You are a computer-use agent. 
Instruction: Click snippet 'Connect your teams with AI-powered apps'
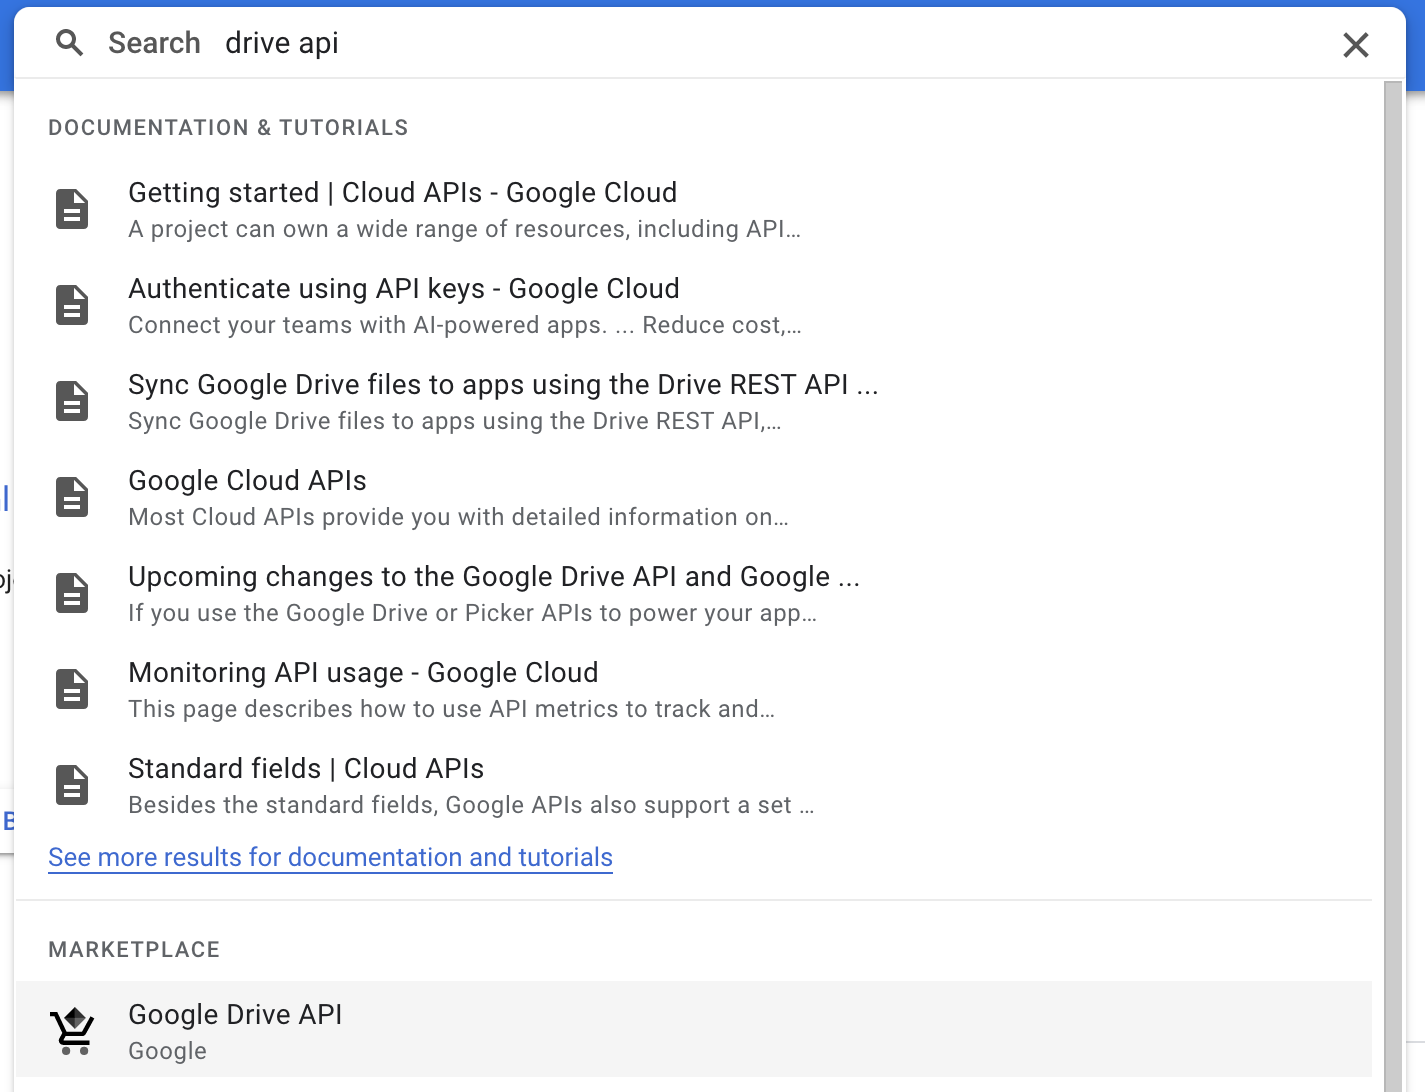[465, 325]
